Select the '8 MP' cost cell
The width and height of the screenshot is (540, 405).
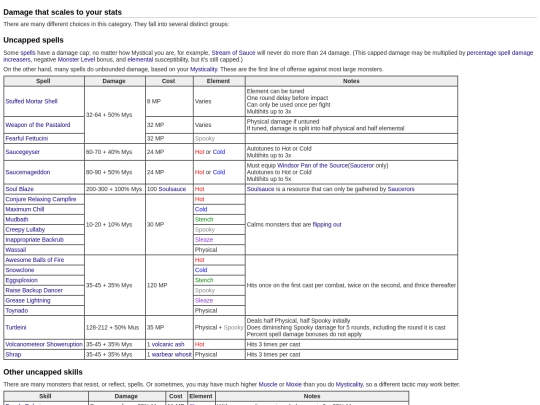point(169,101)
